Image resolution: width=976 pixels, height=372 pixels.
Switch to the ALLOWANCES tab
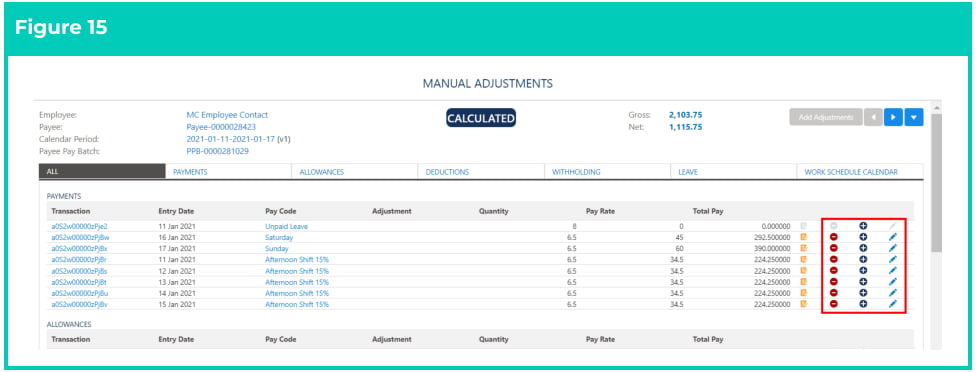point(355,172)
